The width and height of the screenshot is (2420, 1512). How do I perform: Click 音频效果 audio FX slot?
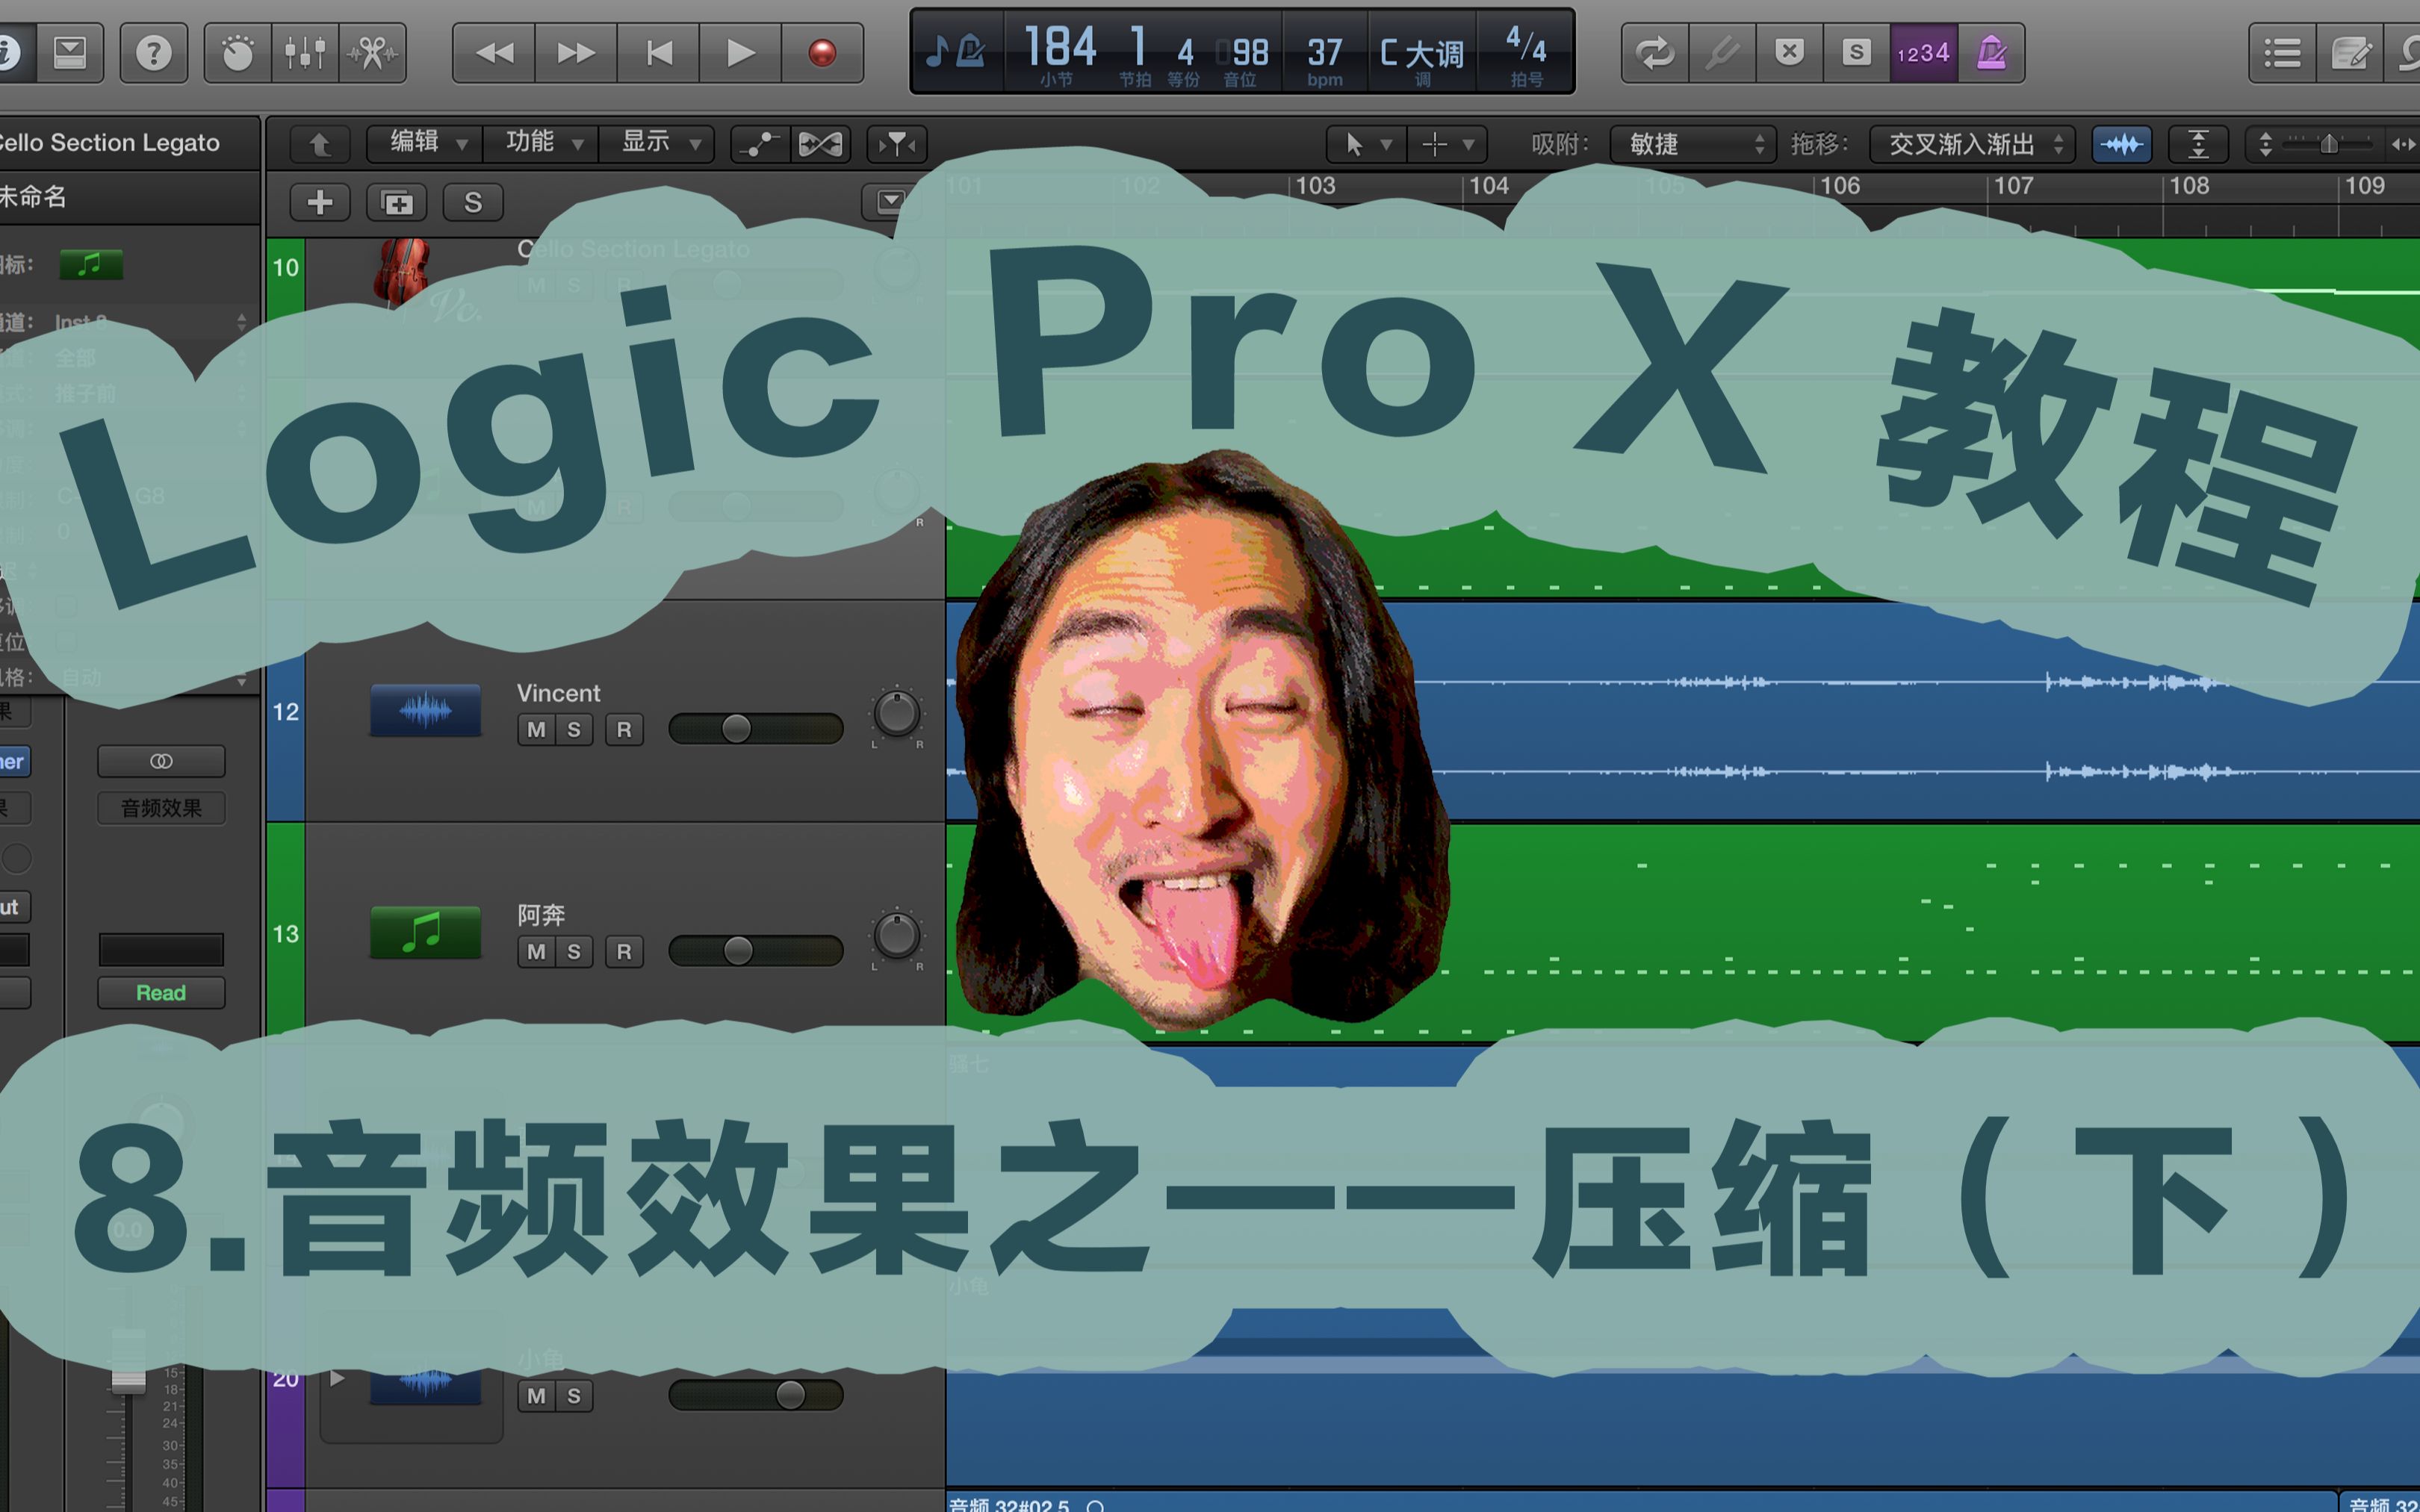[x=161, y=808]
